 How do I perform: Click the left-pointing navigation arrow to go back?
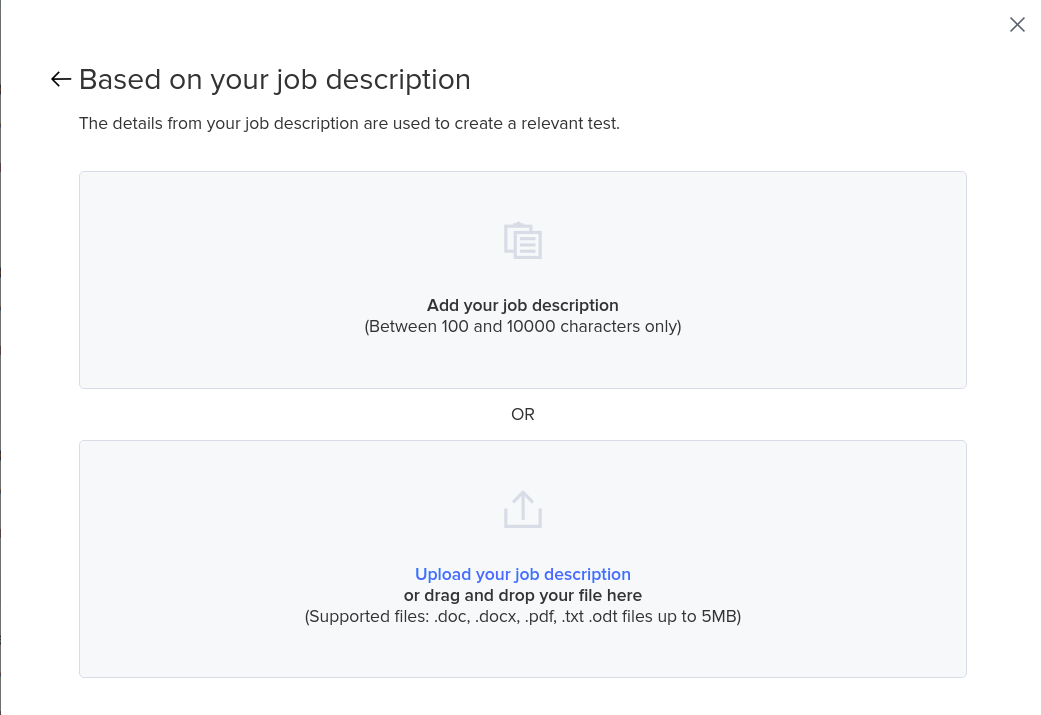point(60,78)
